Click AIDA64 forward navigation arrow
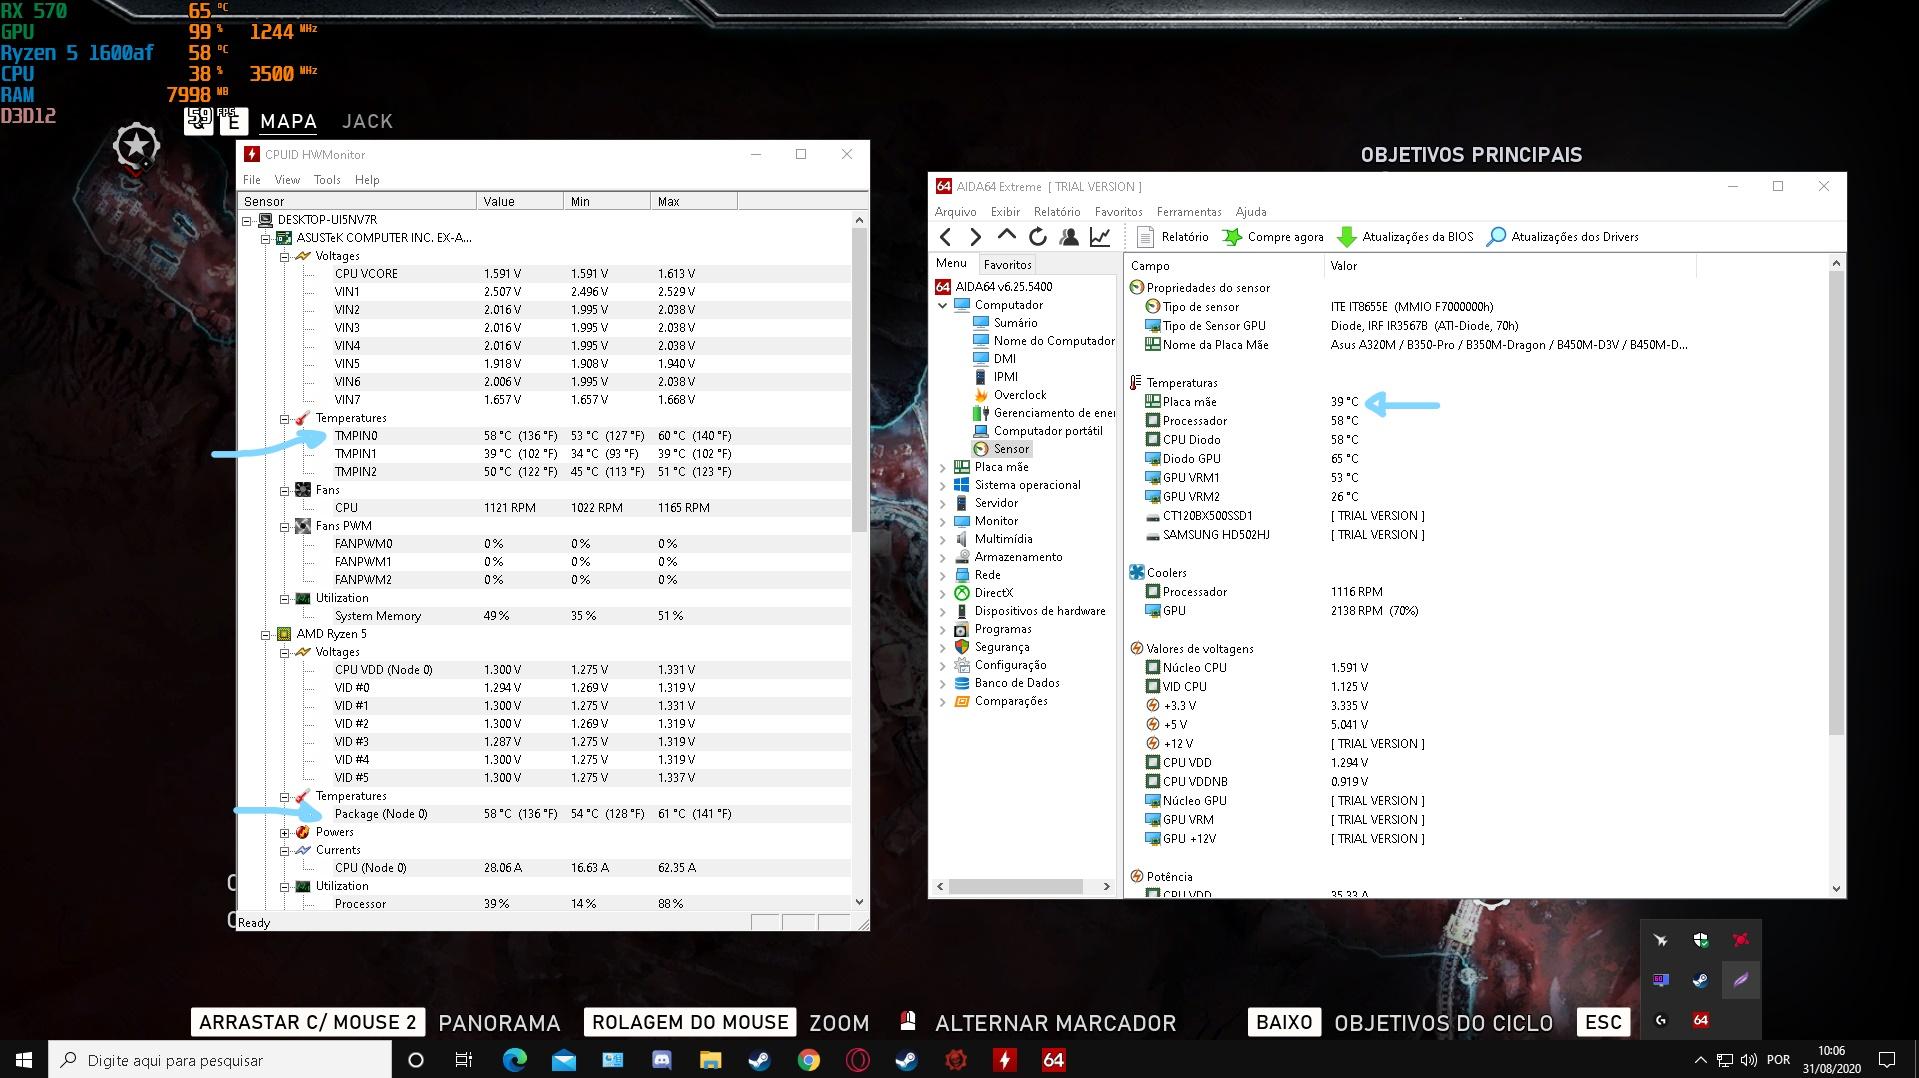 pos(976,237)
